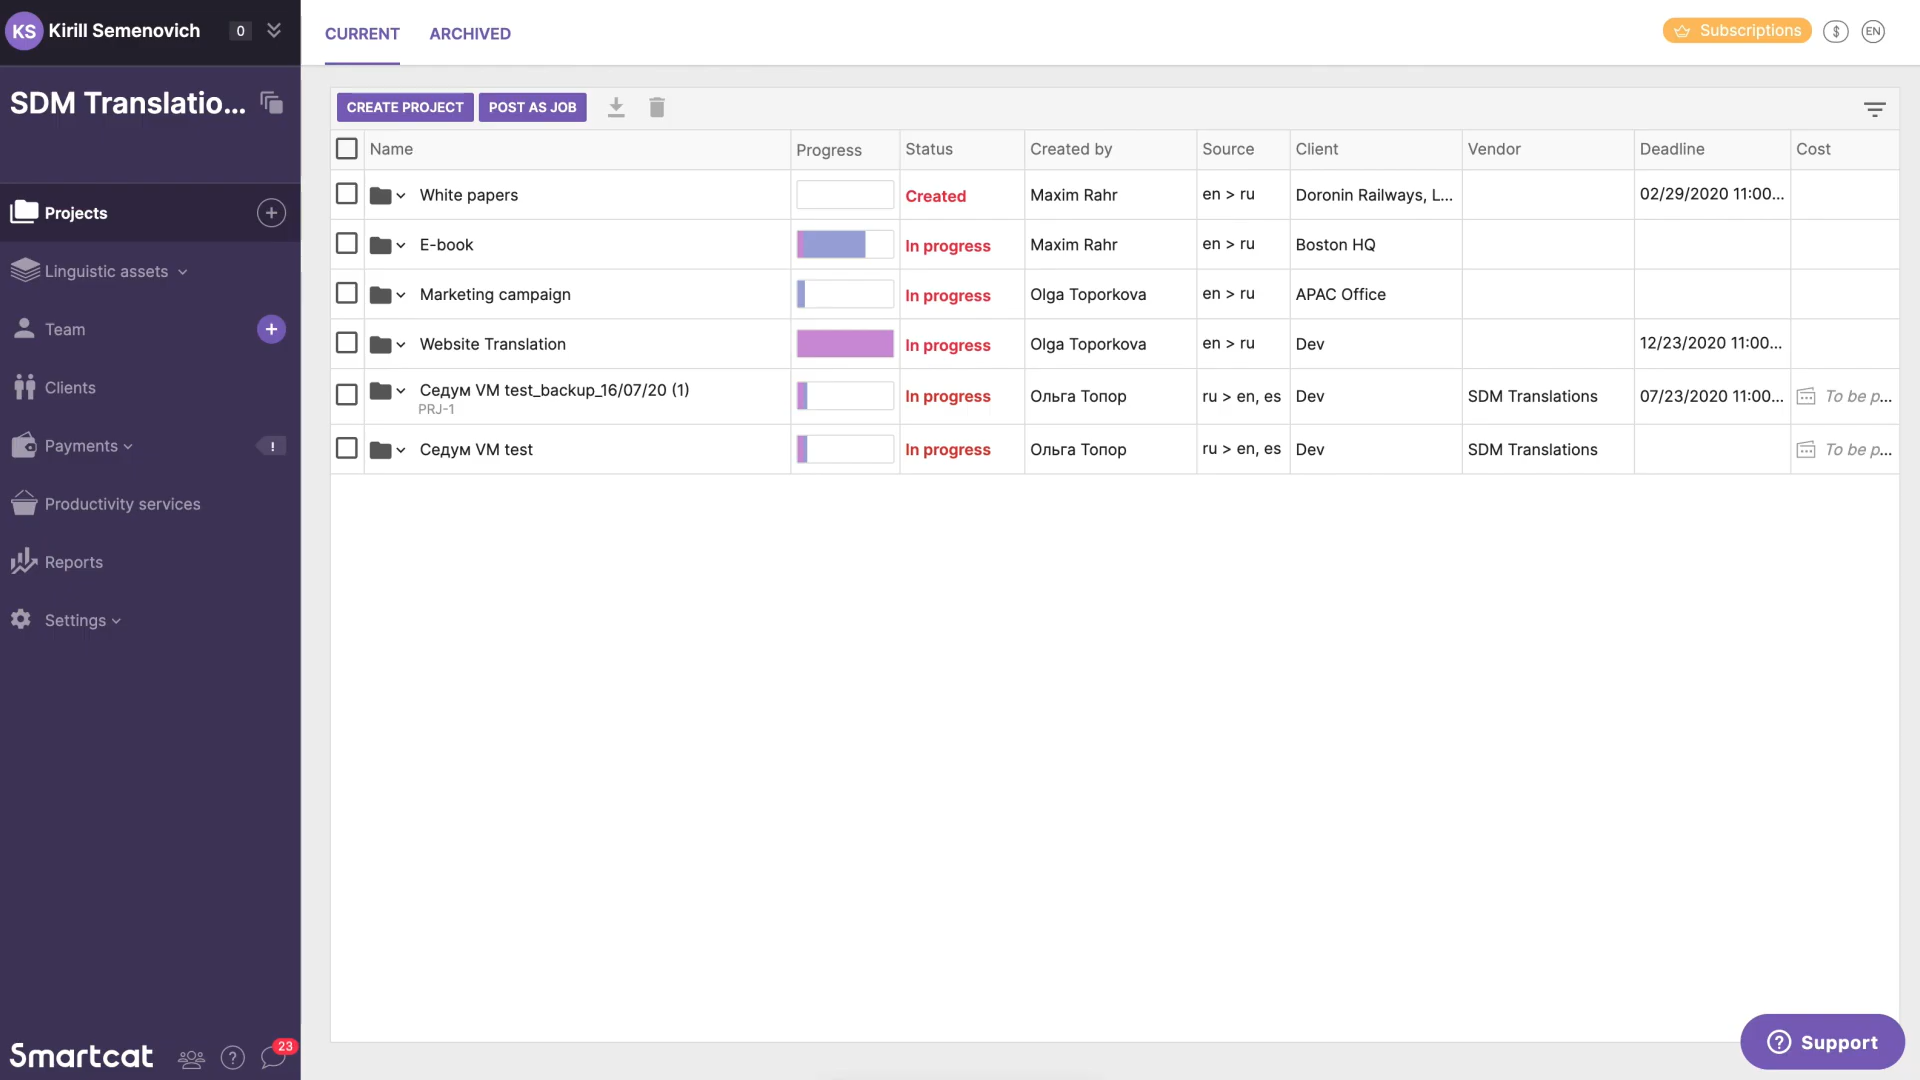Open Reports in the sidebar

[73, 562]
